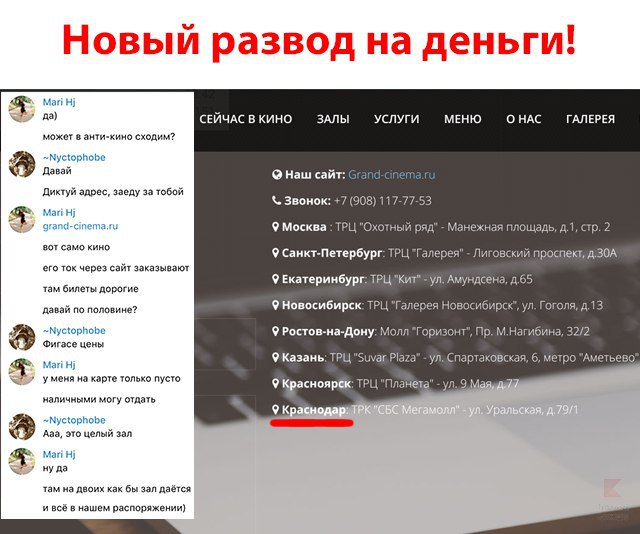Viewport: 640px width, 534px height.
Task: Click the message 'вот само кино'
Action: click(76, 247)
